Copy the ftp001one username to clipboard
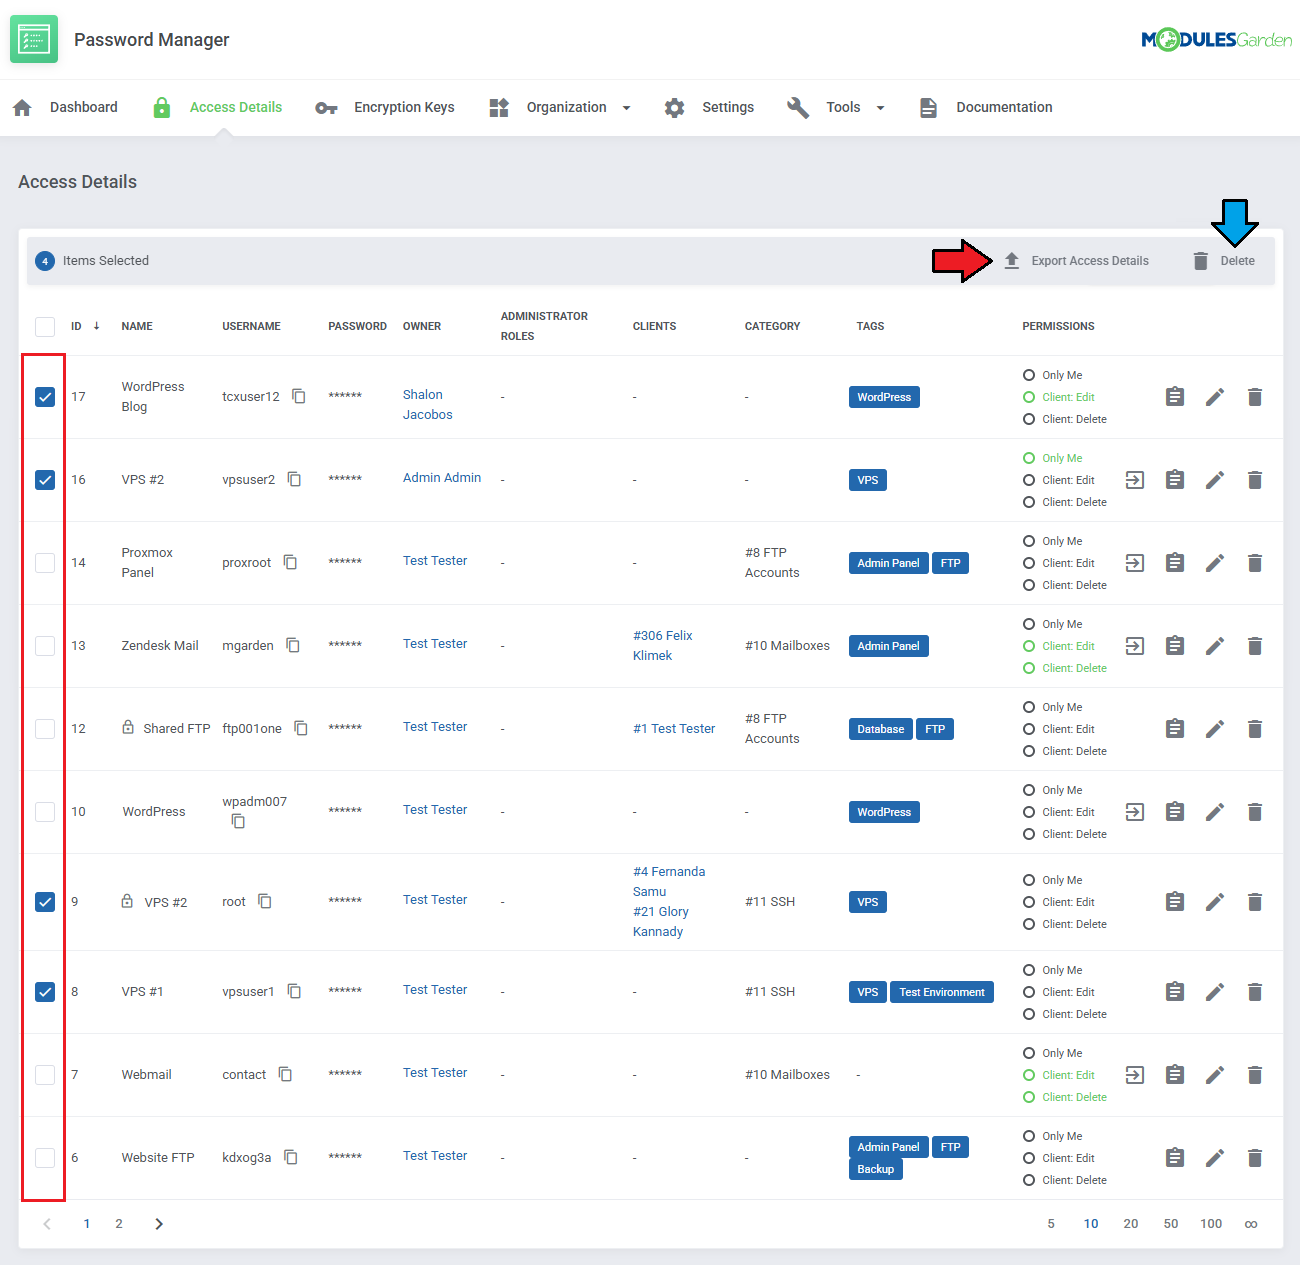 point(300,728)
